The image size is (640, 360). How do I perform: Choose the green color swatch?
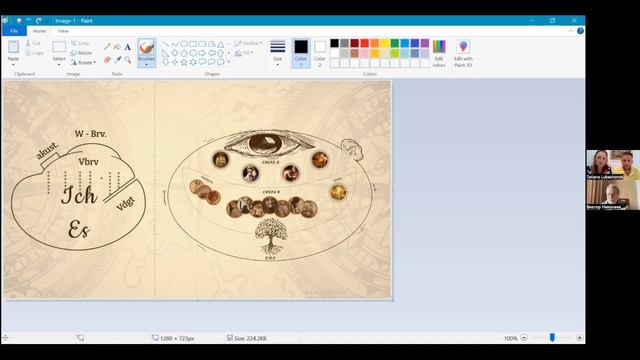click(395, 43)
